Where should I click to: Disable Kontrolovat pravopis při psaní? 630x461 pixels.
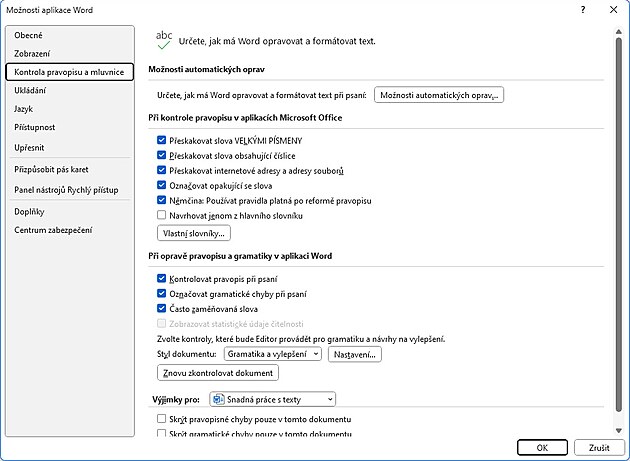point(162,279)
